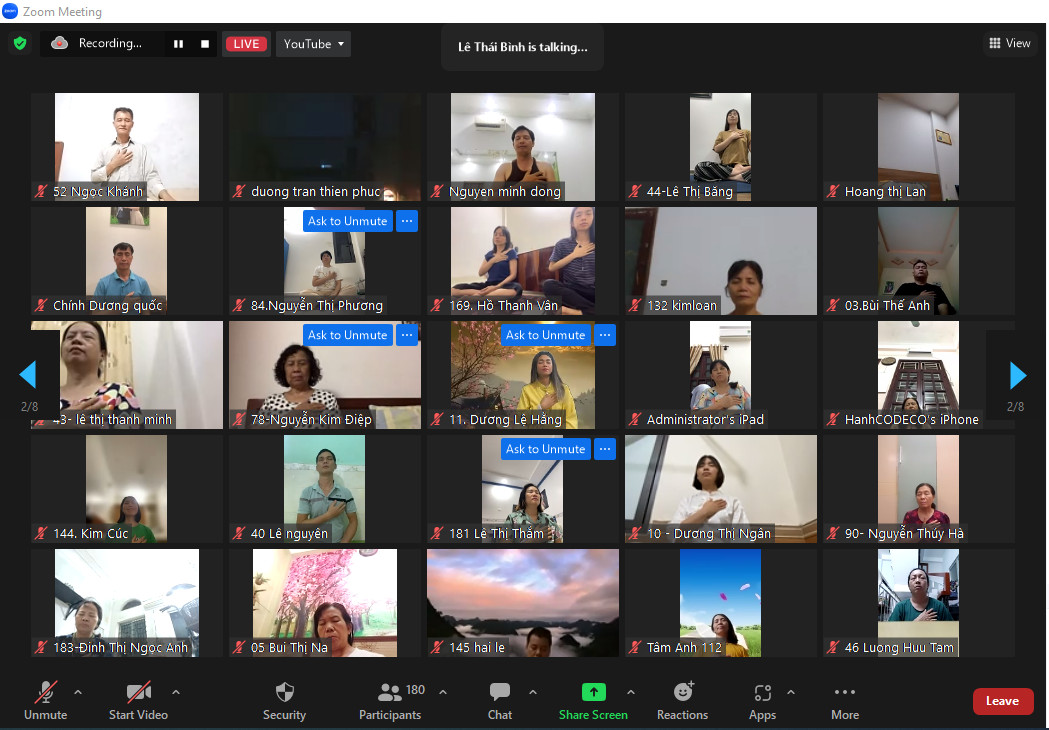Select the 10 - Dương Thị Ngân video tile

pyautogui.click(x=721, y=488)
